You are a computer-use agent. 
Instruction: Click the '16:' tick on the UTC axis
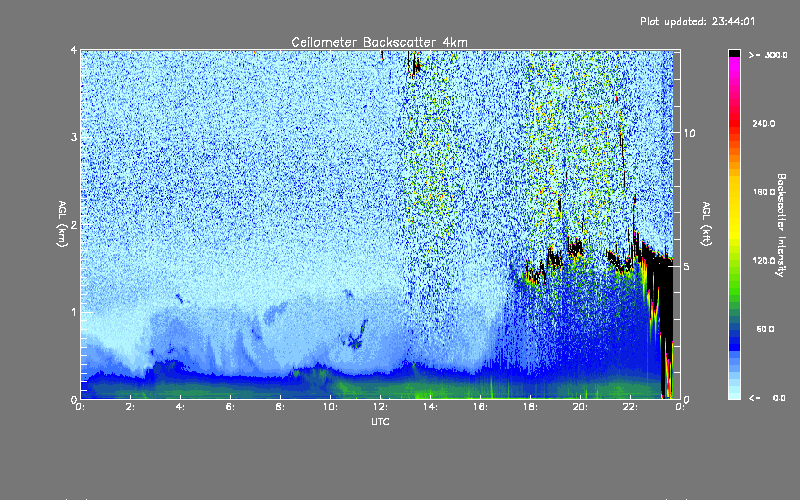pos(480,407)
